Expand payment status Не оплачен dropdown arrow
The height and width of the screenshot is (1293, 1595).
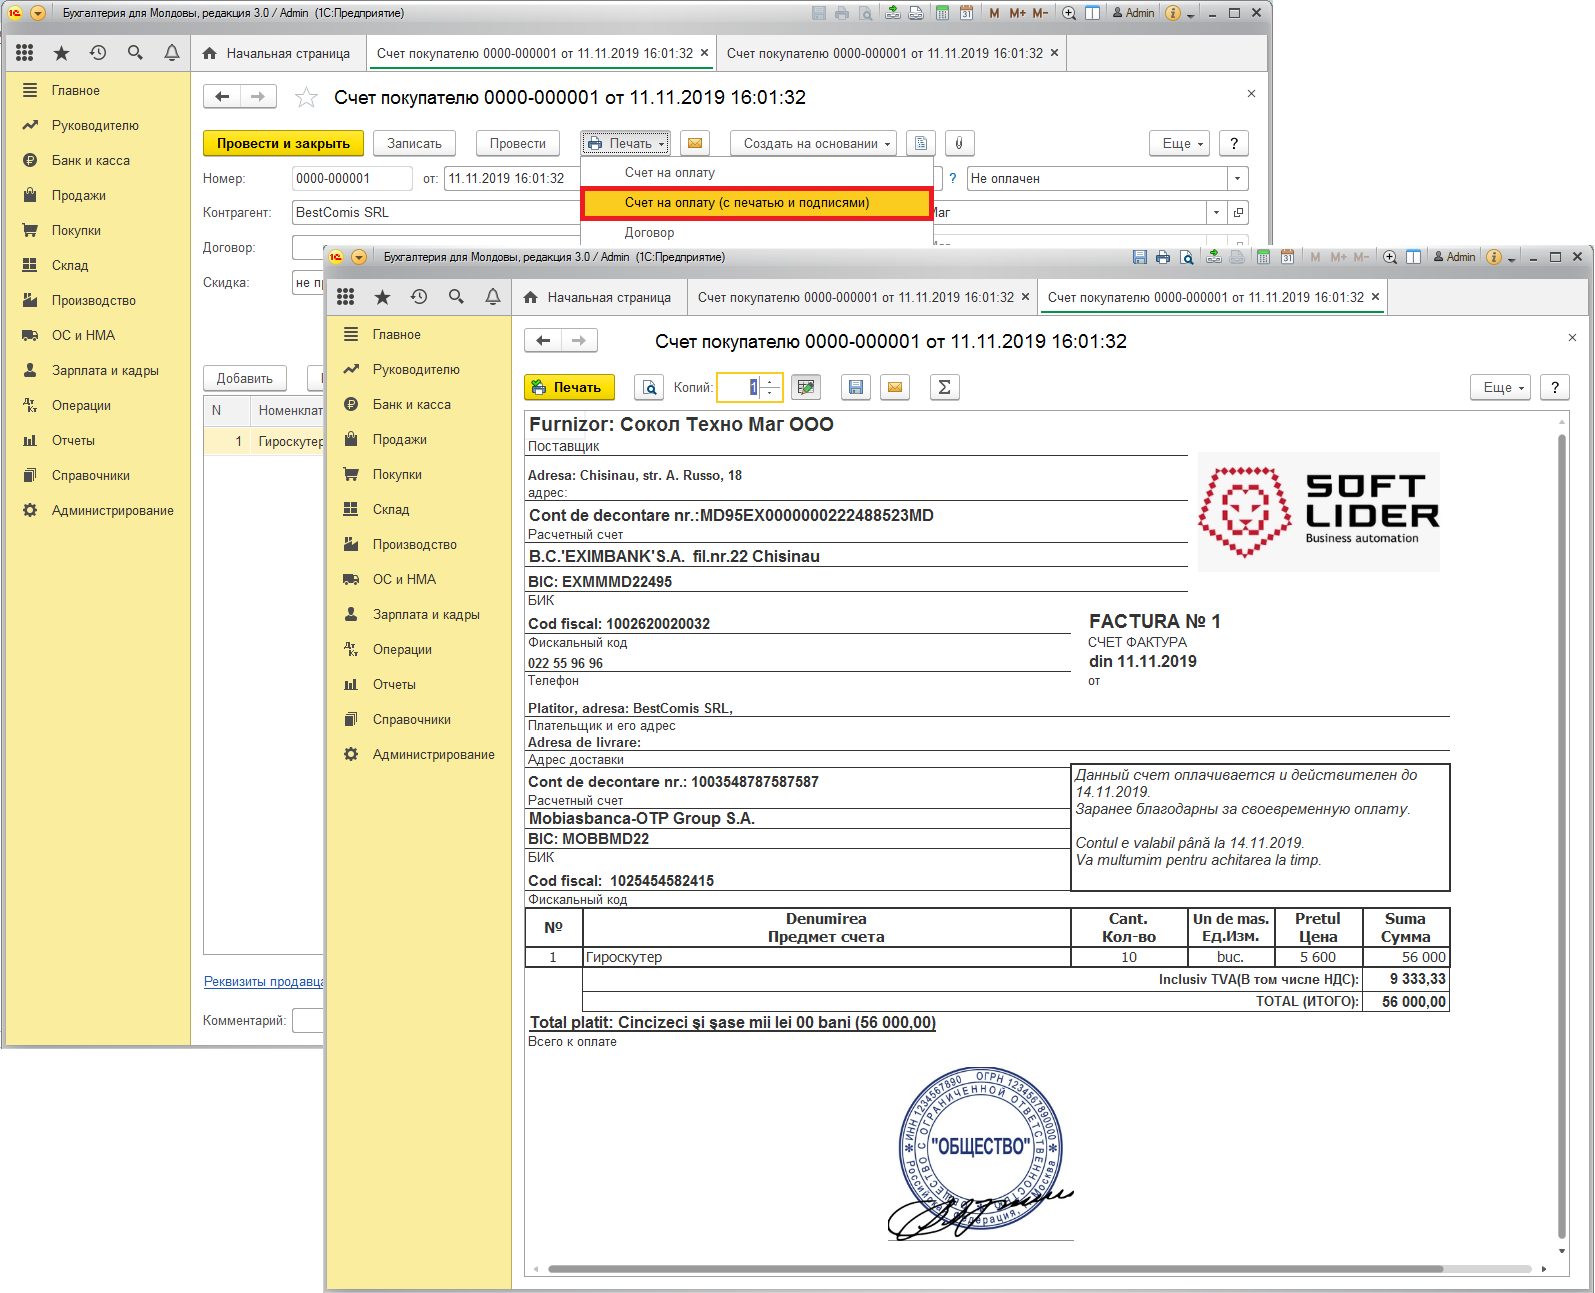[x=1238, y=178]
